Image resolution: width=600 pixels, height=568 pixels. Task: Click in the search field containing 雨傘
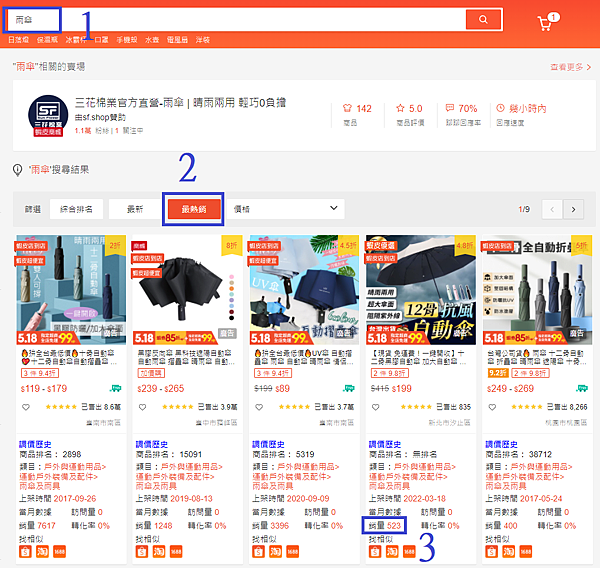click(235, 20)
